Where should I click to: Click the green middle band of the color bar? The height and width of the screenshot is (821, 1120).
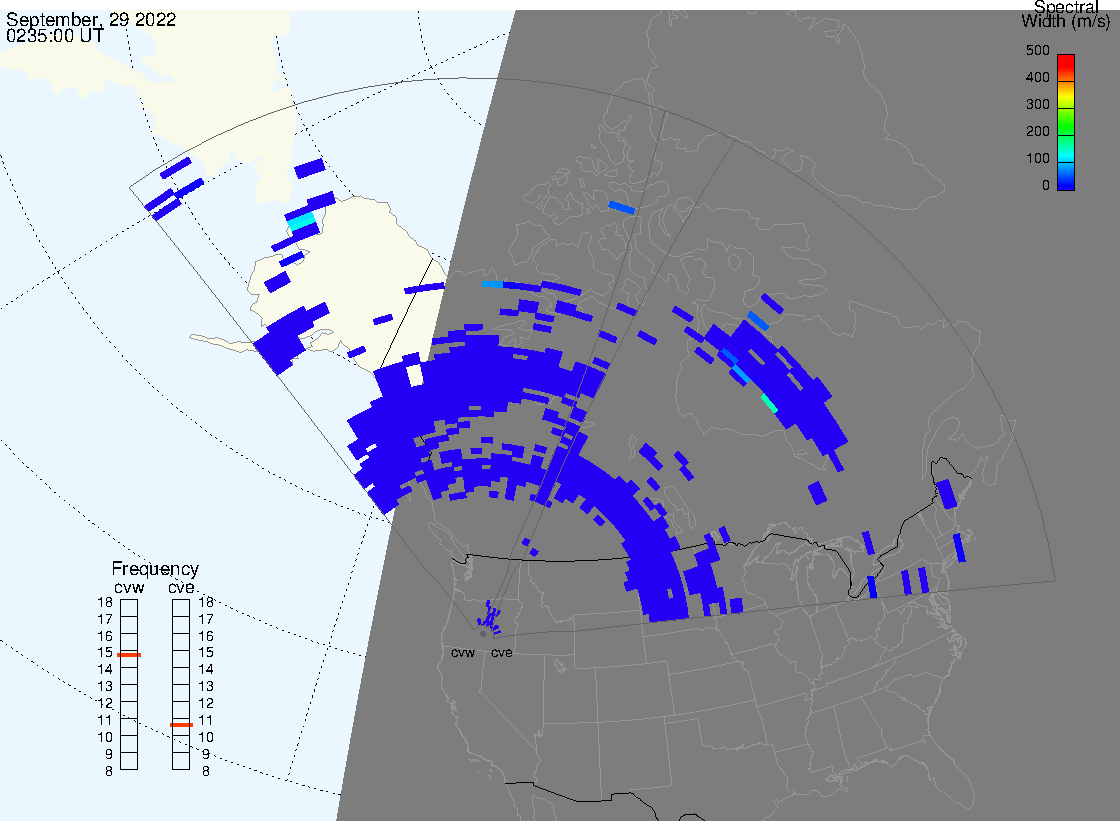(x=1066, y=121)
